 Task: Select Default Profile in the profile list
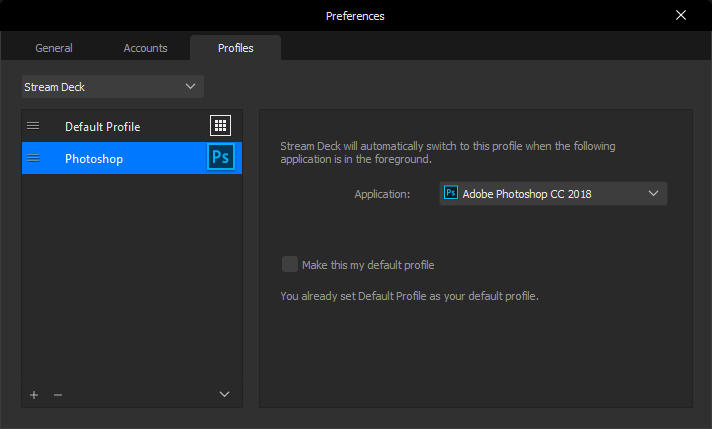(x=103, y=127)
